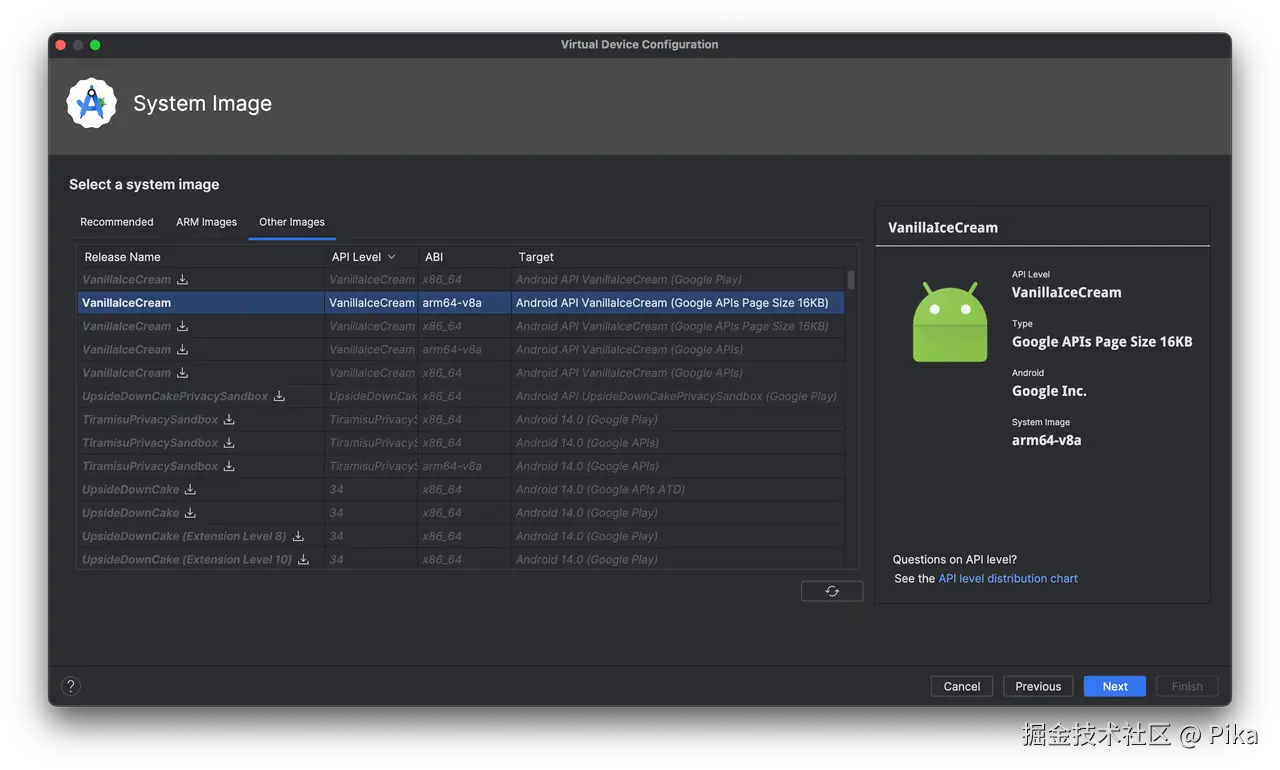The image size is (1280, 770).
Task: Click target 'Android API VanillaIceCream (Google Play)'
Action: (x=629, y=280)
